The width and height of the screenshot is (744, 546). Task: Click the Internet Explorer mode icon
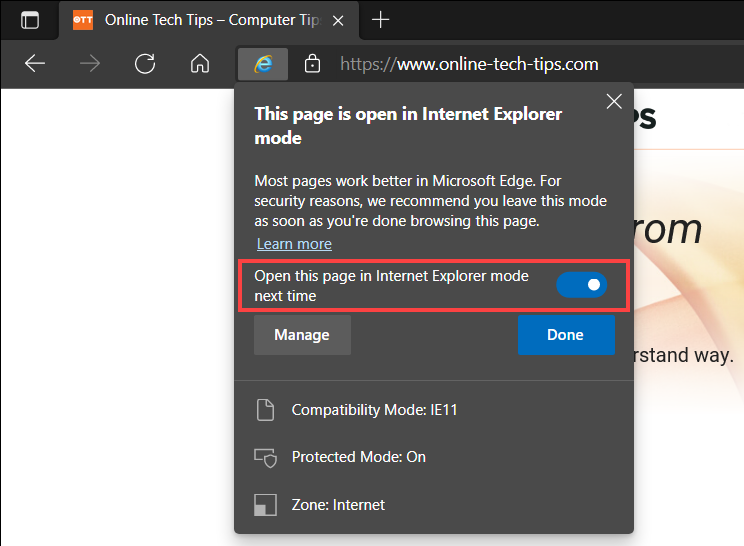(263, 64)
